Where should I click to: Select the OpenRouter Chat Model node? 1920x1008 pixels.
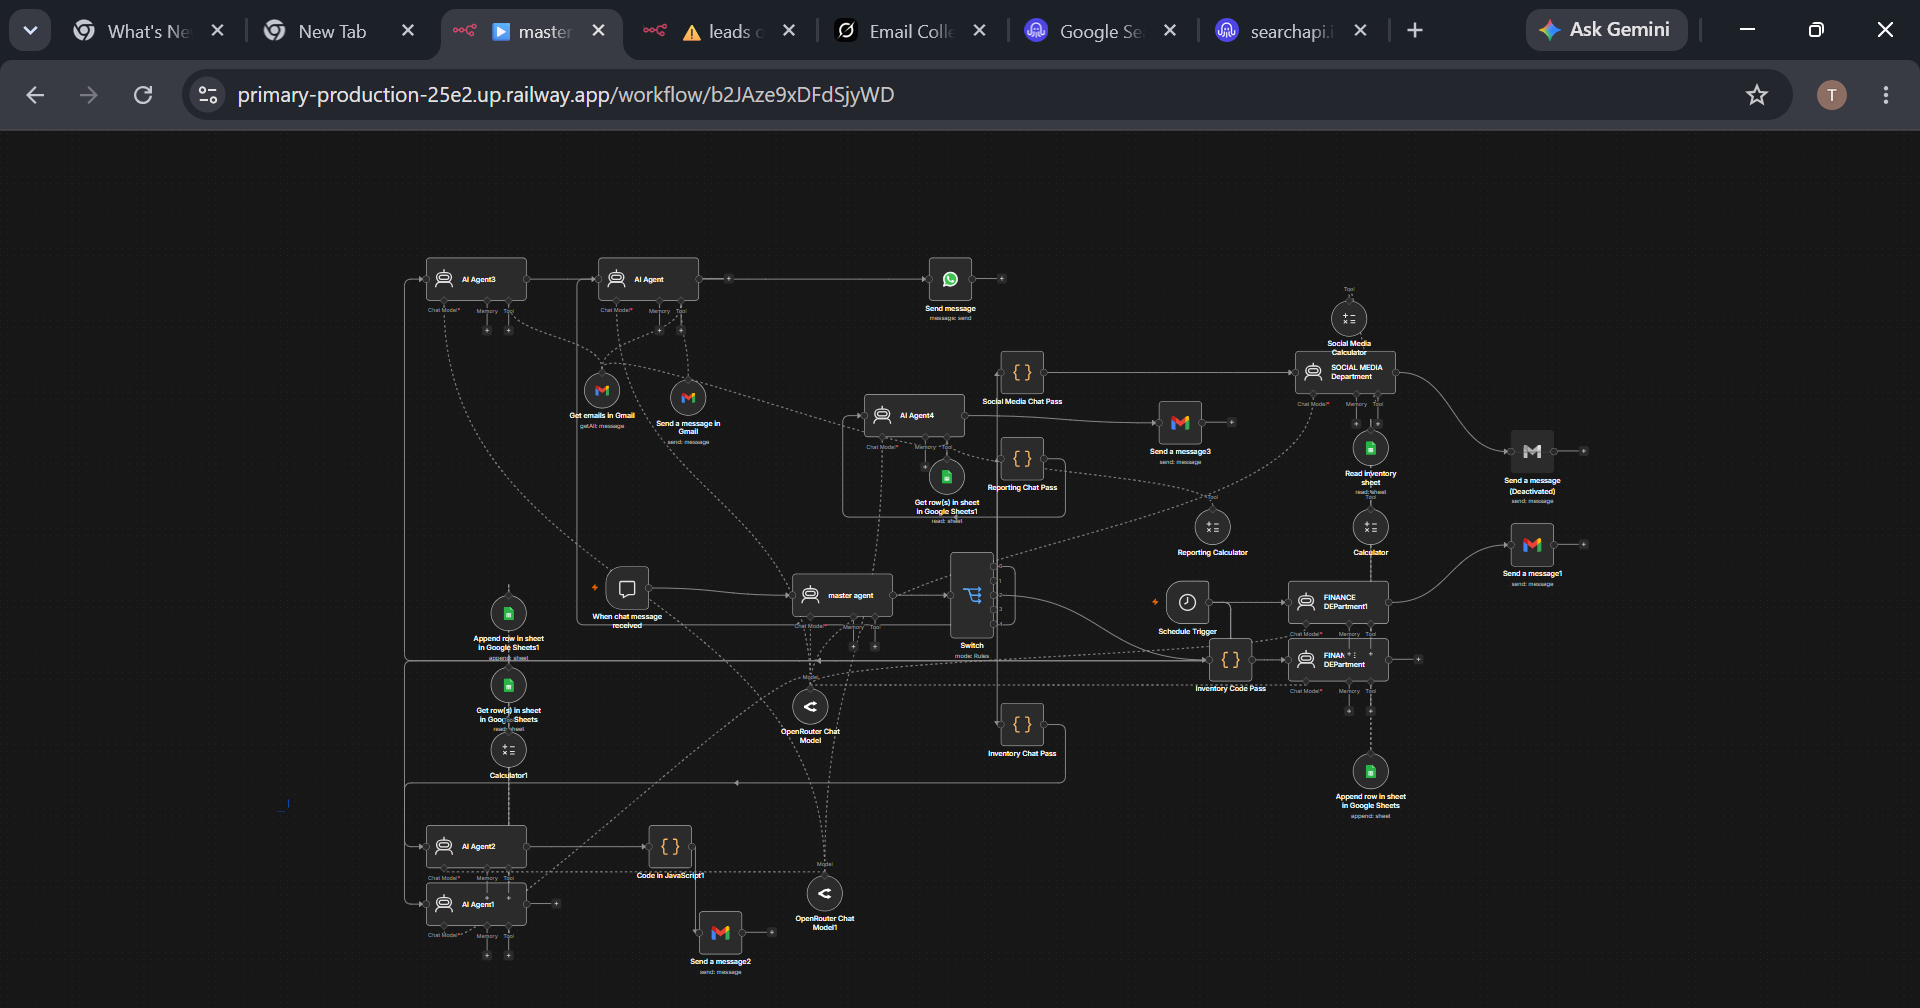(810, 706)
